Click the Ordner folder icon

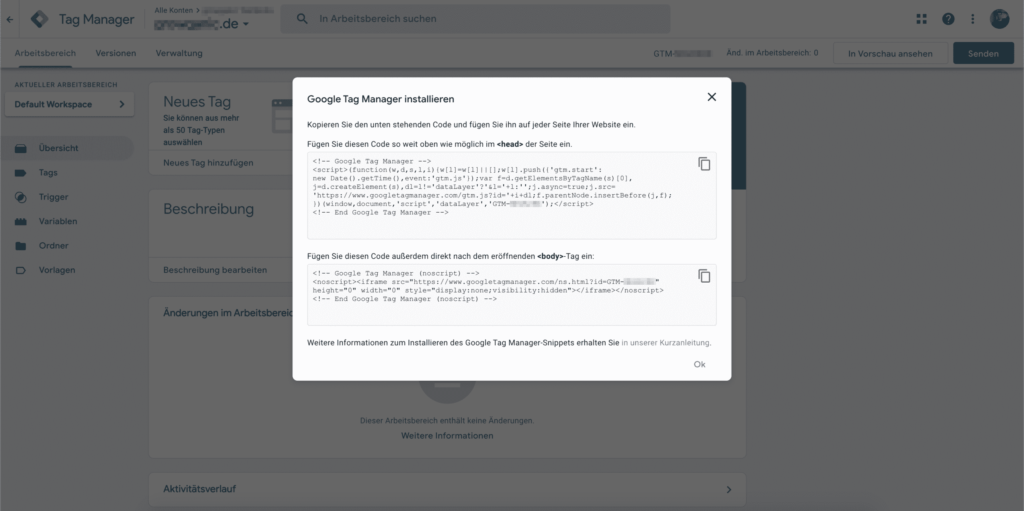(x=21, y=246)
